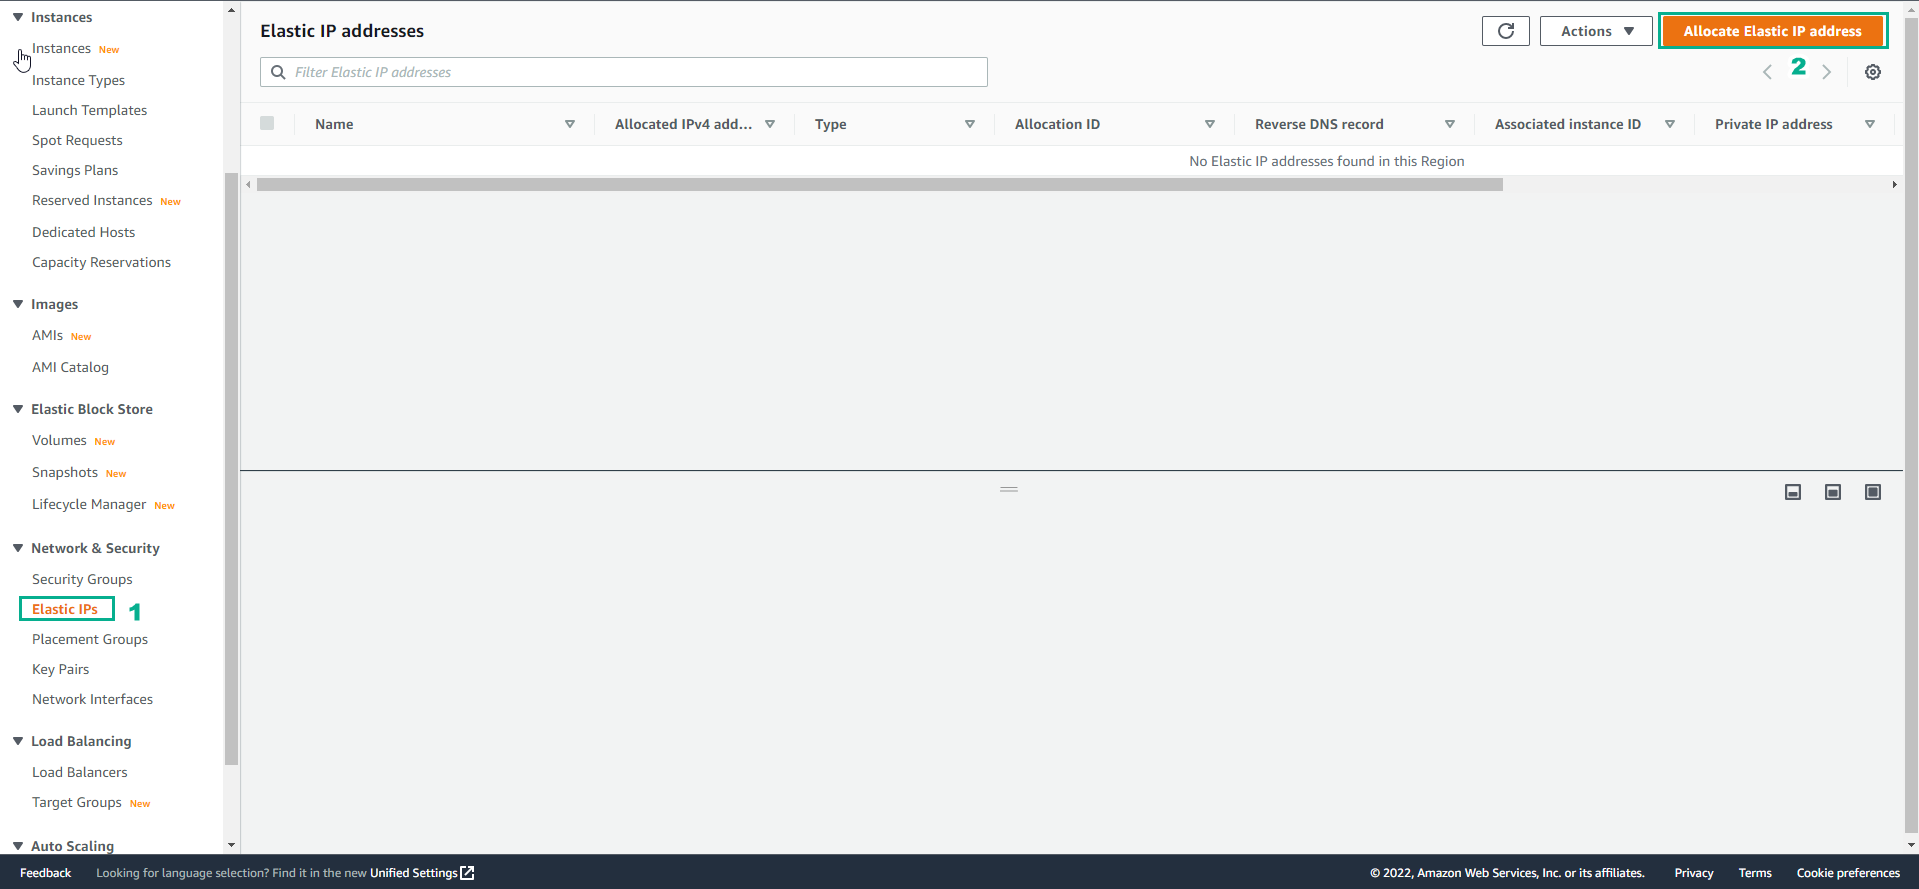
Task: Go to Reserved Instances
Action: click(92, 200)
